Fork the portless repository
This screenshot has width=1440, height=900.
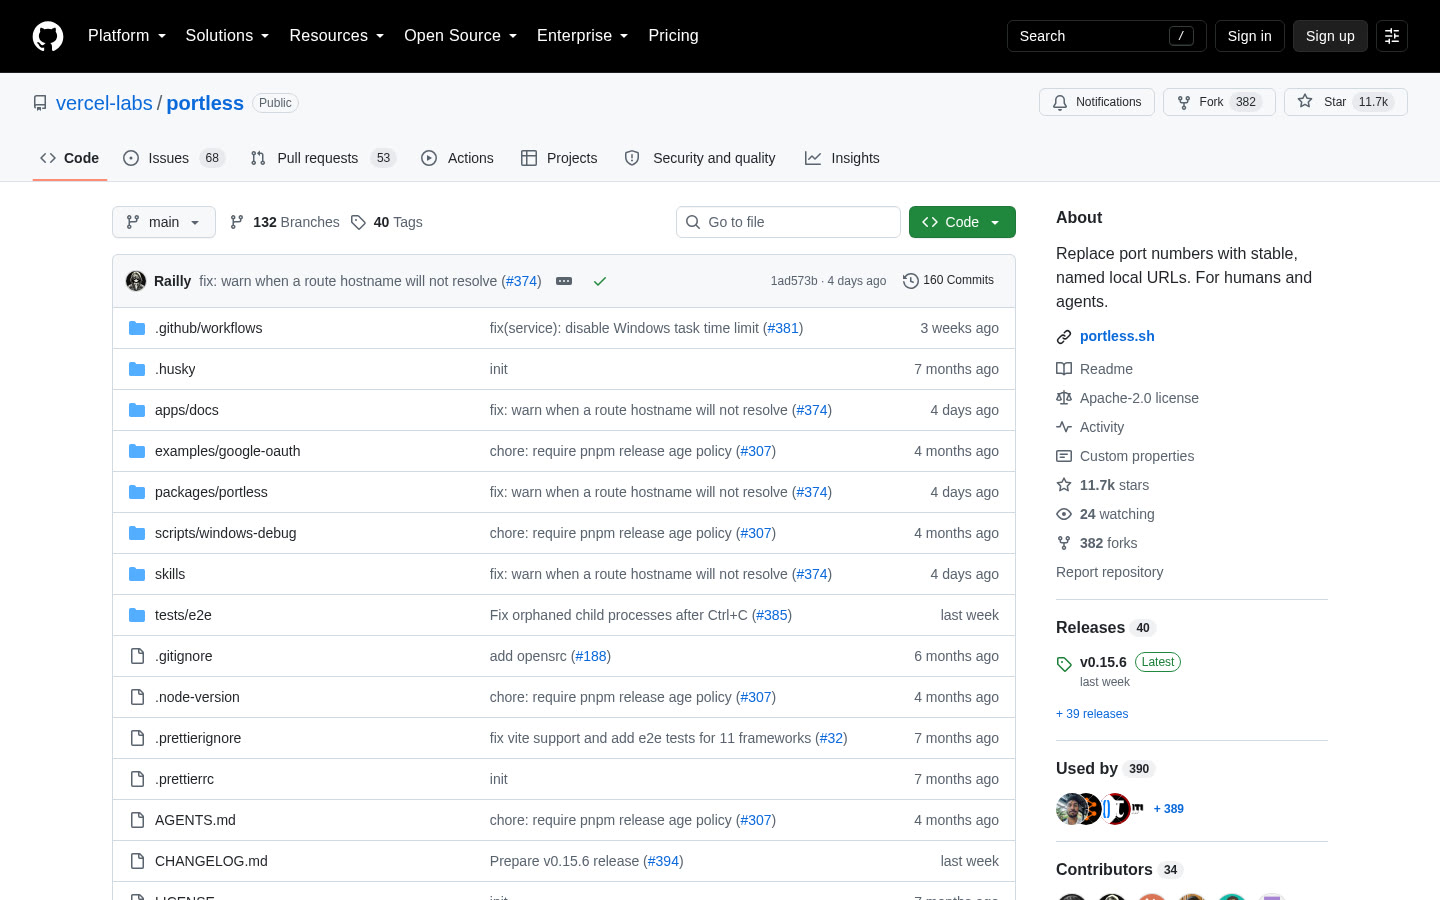click(x=1219, y=102)
